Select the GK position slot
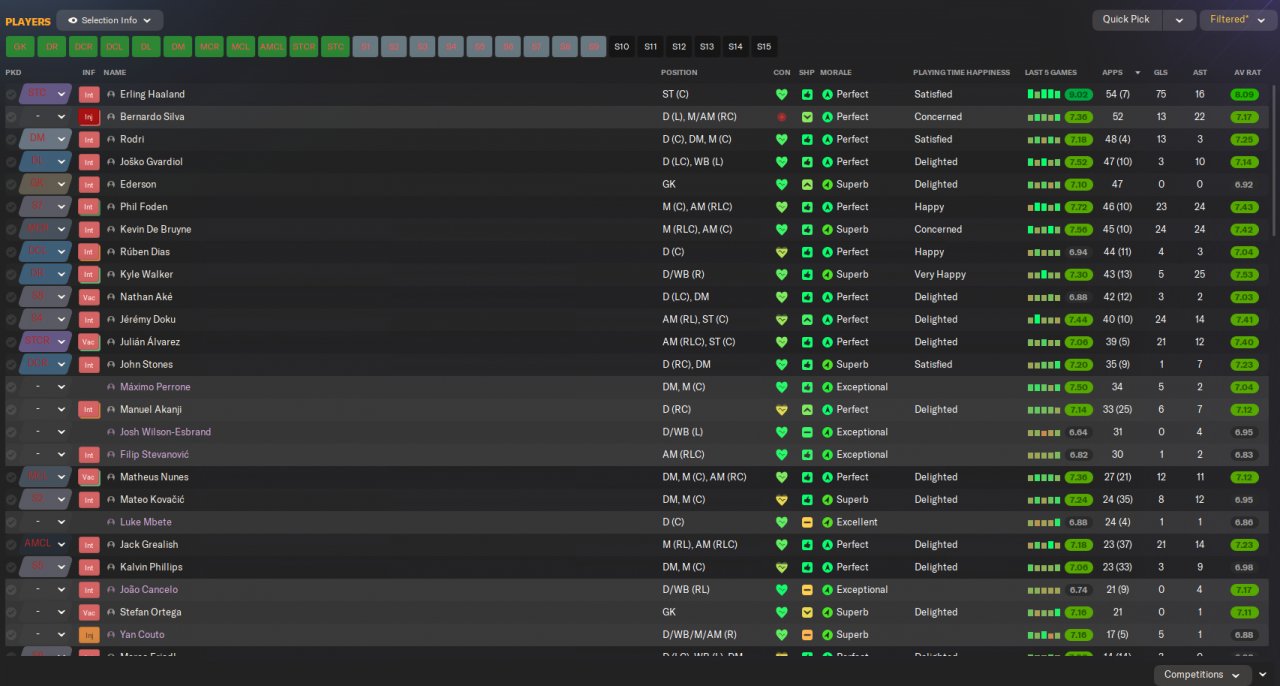 tap(20, 47)
